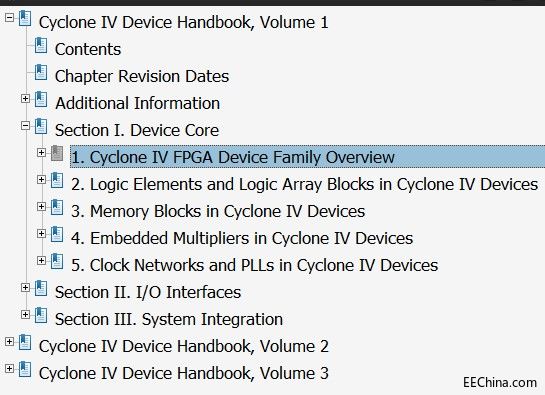Expand chapter 5 Clock Networks and PLLs
Image resolution: width=545 pixels, height=395 pixels.
[x=41, y=260]
